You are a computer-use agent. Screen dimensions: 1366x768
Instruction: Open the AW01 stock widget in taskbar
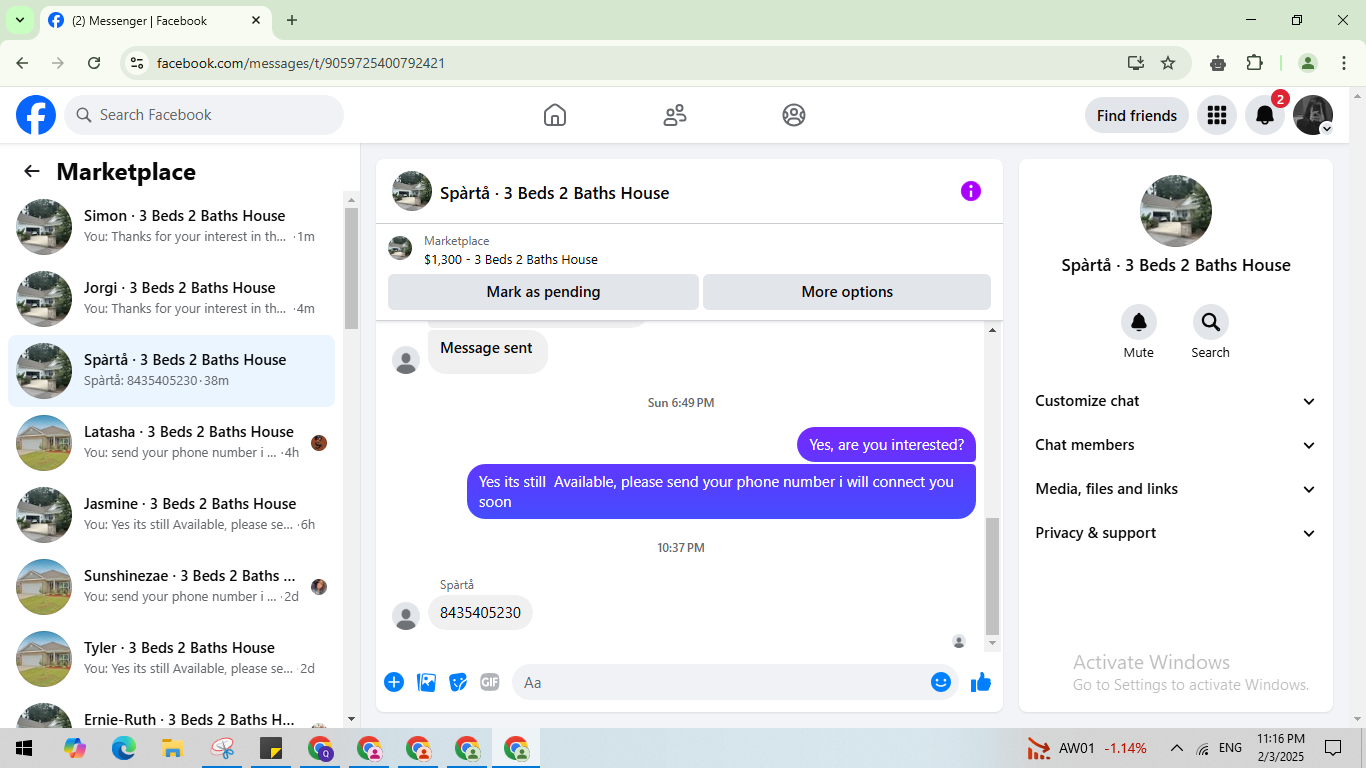[x=1087, y=748]
